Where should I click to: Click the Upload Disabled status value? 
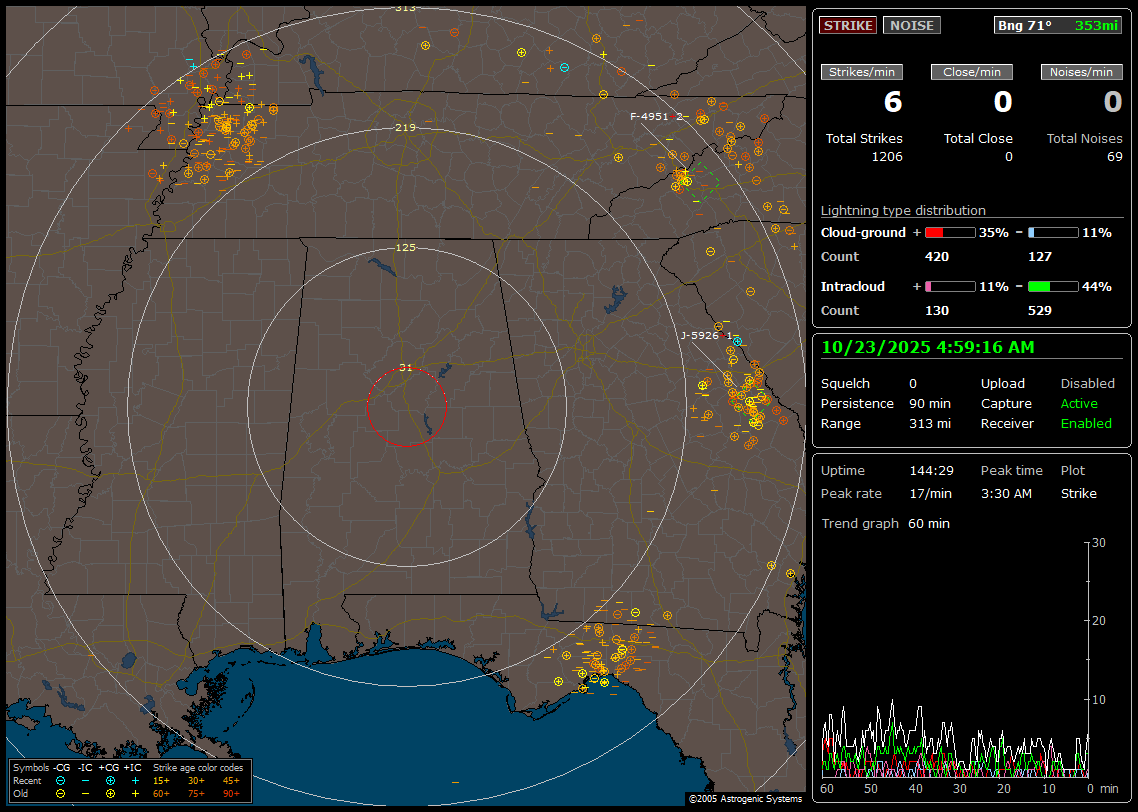1087,383
